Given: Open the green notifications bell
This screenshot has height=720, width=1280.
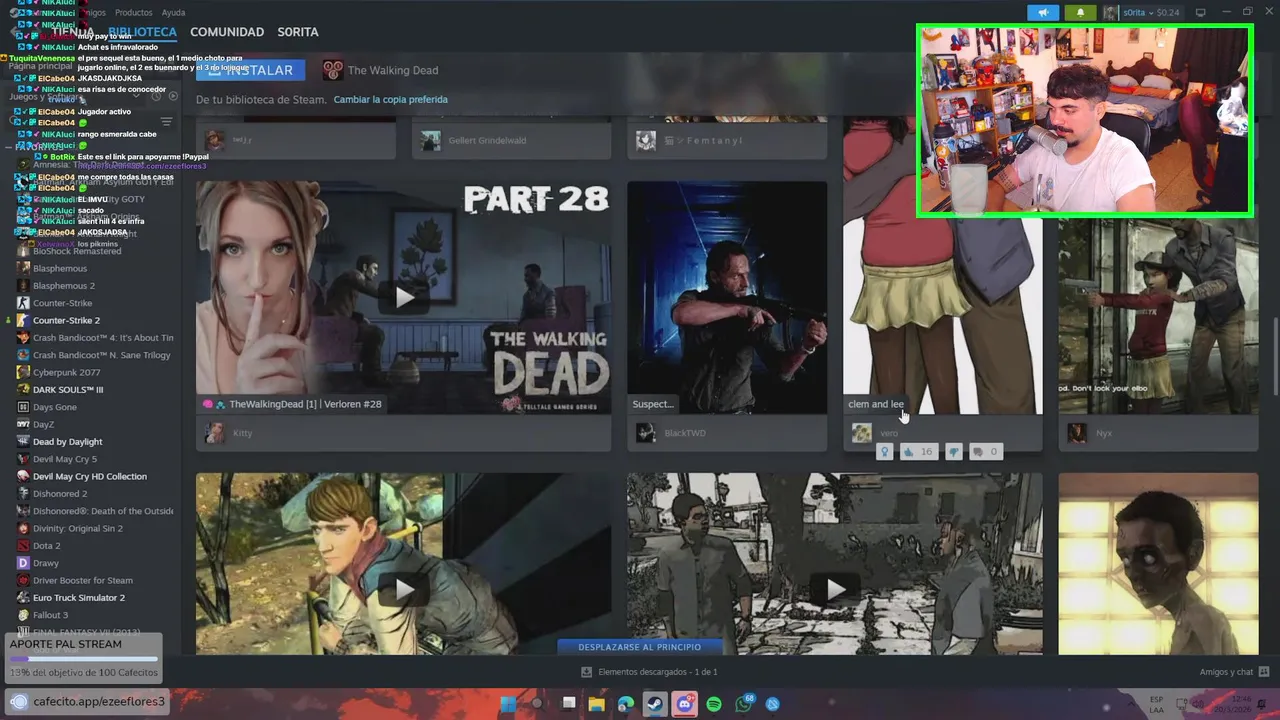Looking at the screenshot, I should pyautogui.click(x=1080, y=13).
